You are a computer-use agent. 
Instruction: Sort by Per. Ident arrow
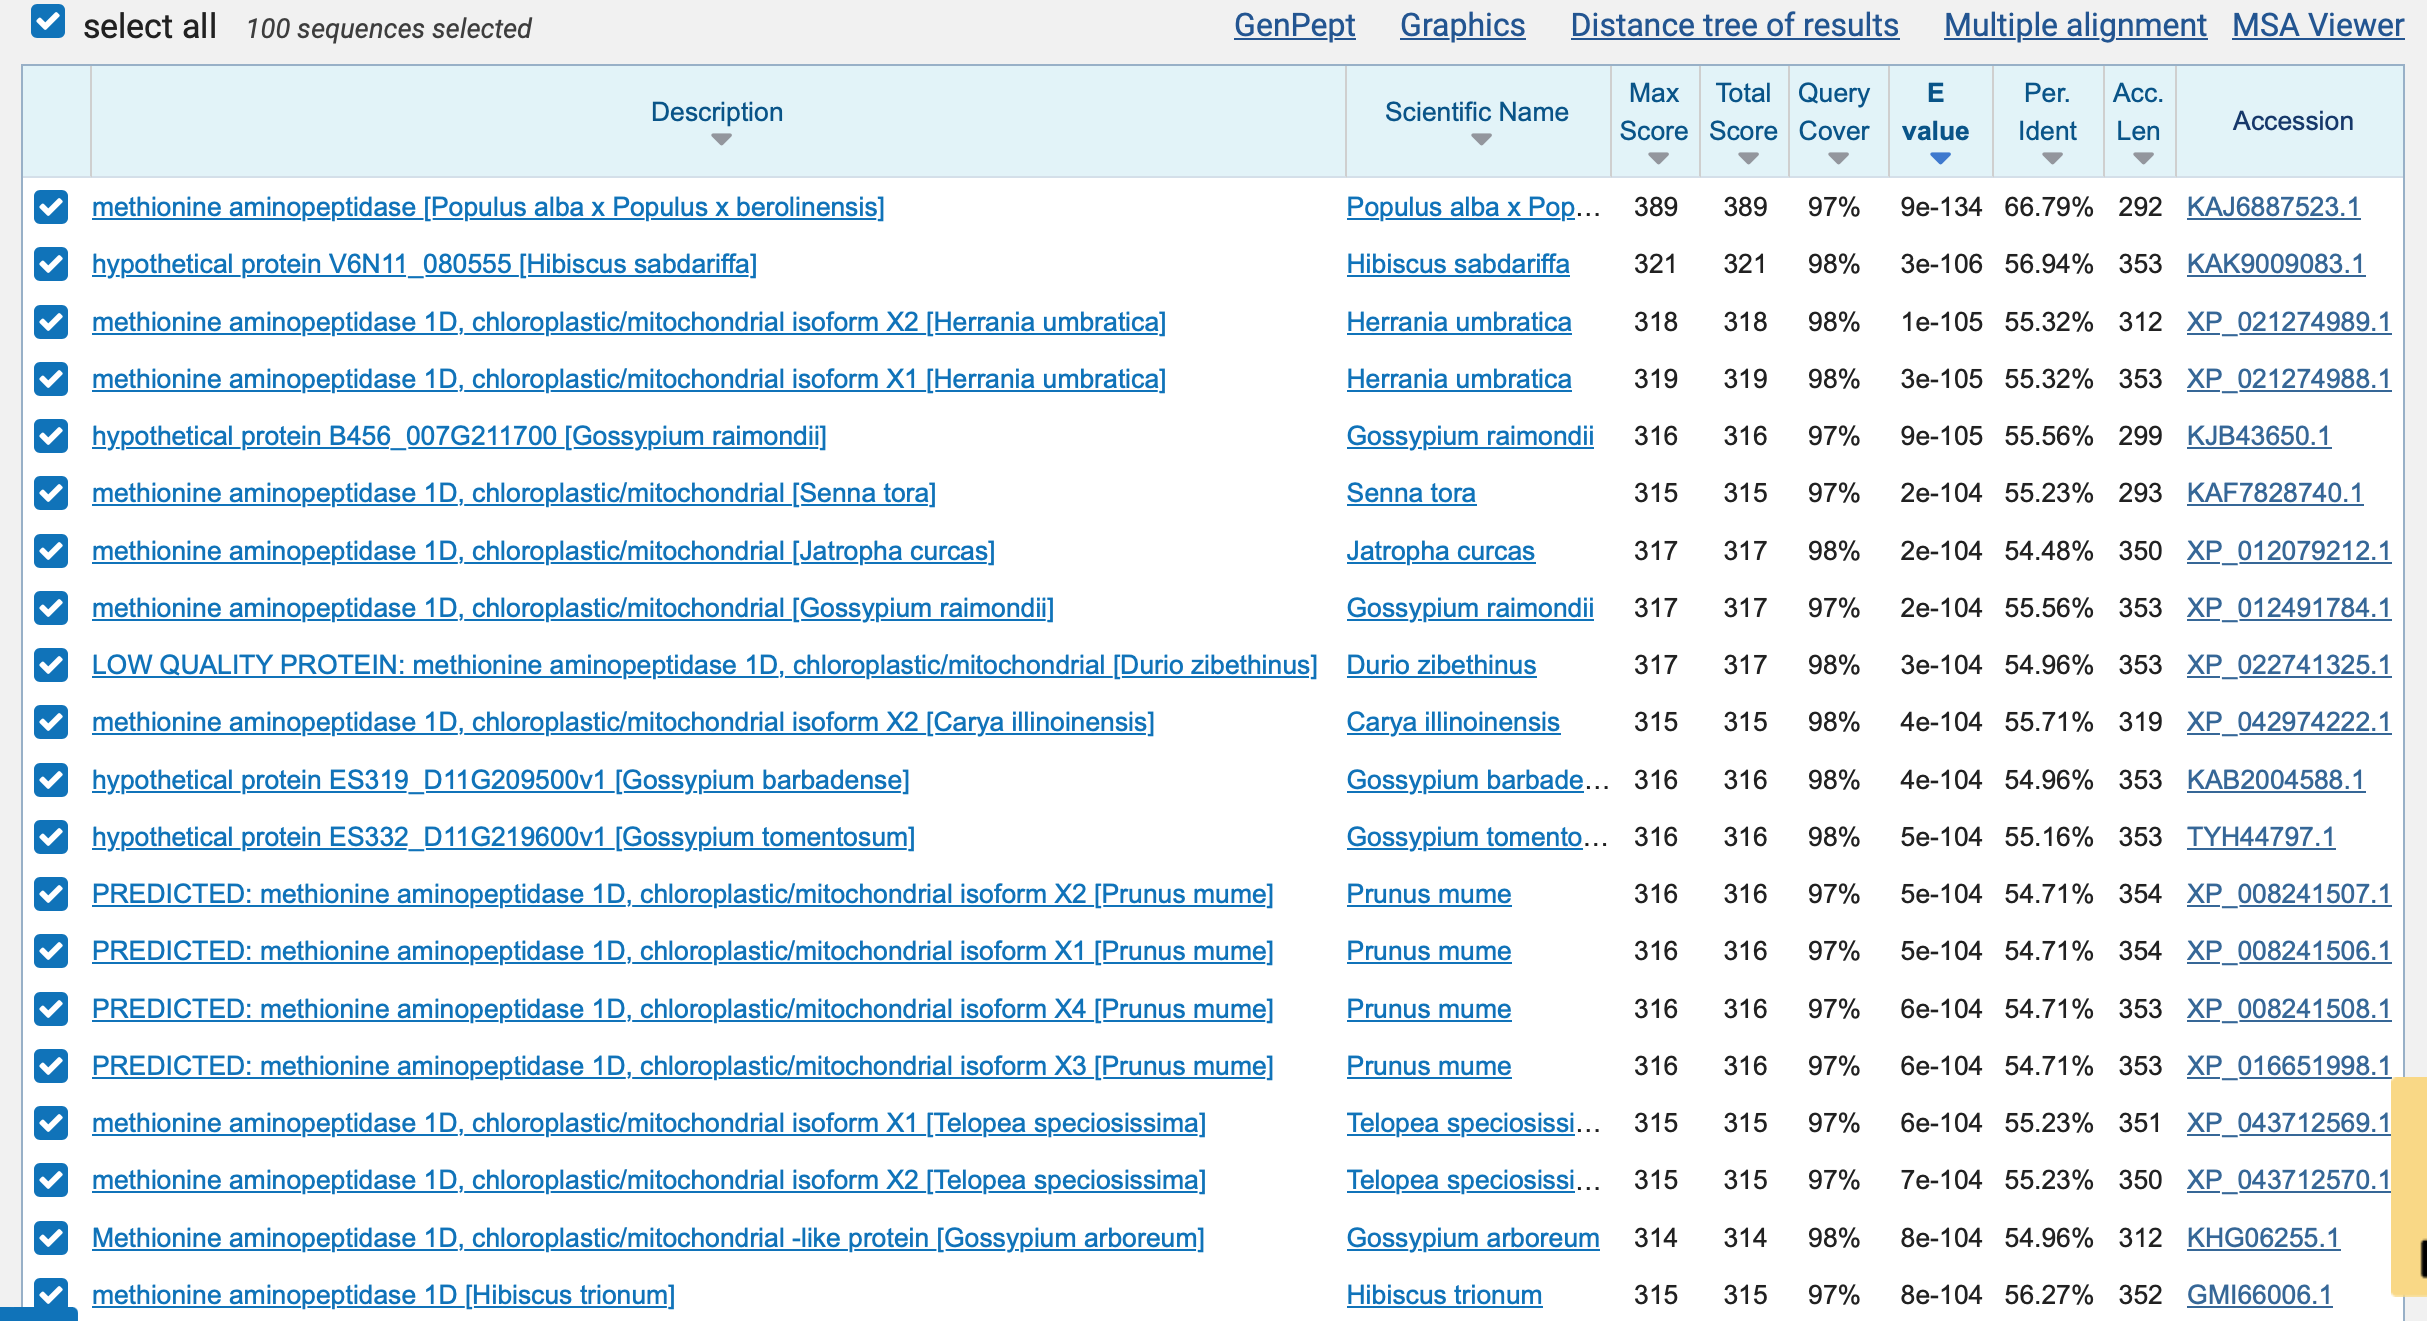coord(2052,158)
